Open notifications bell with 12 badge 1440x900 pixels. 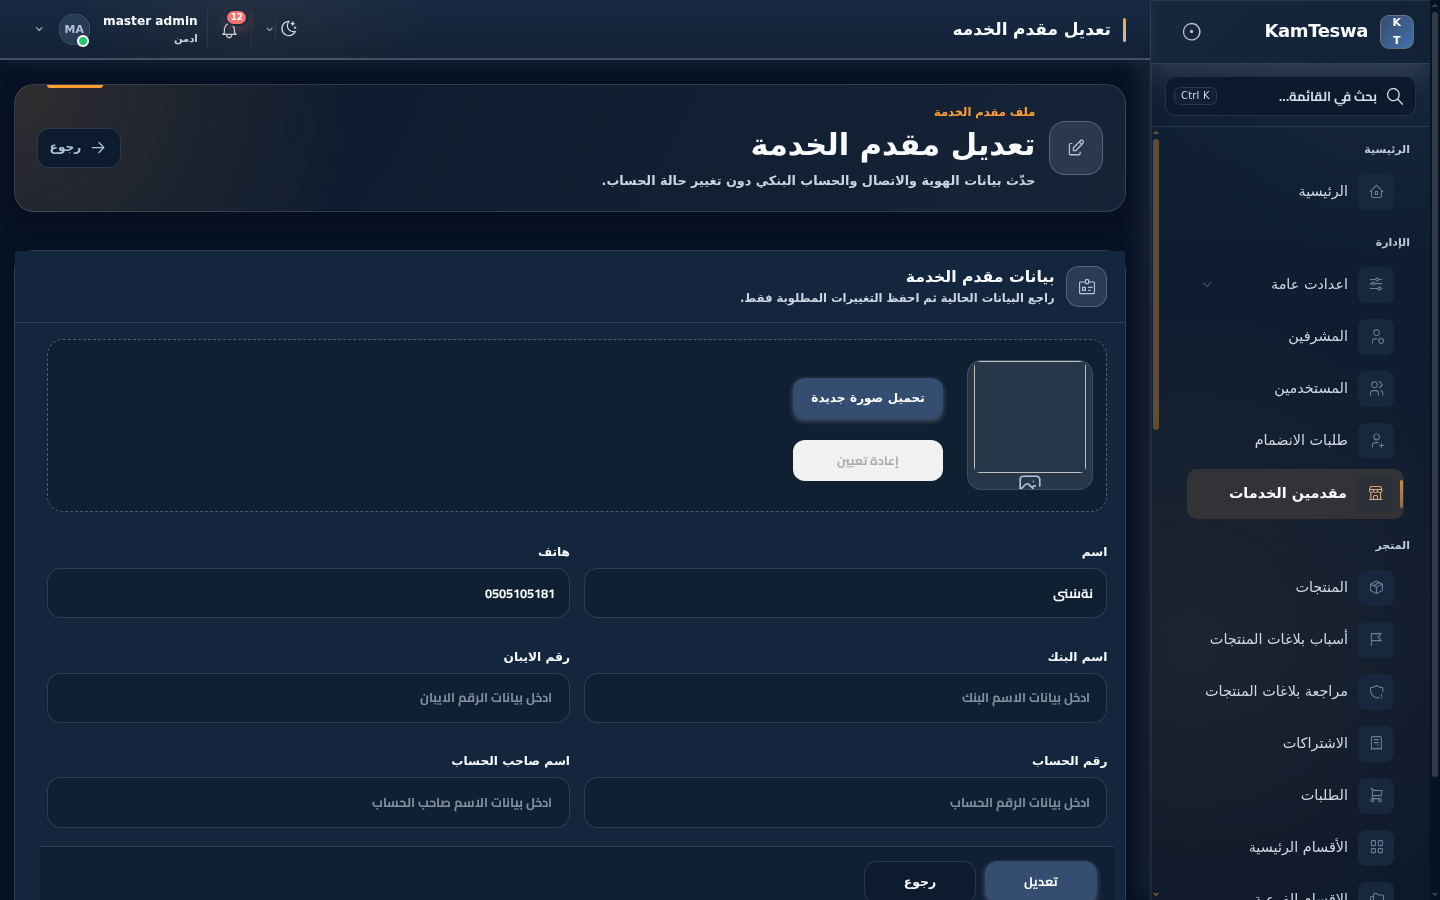coord(230,29)
